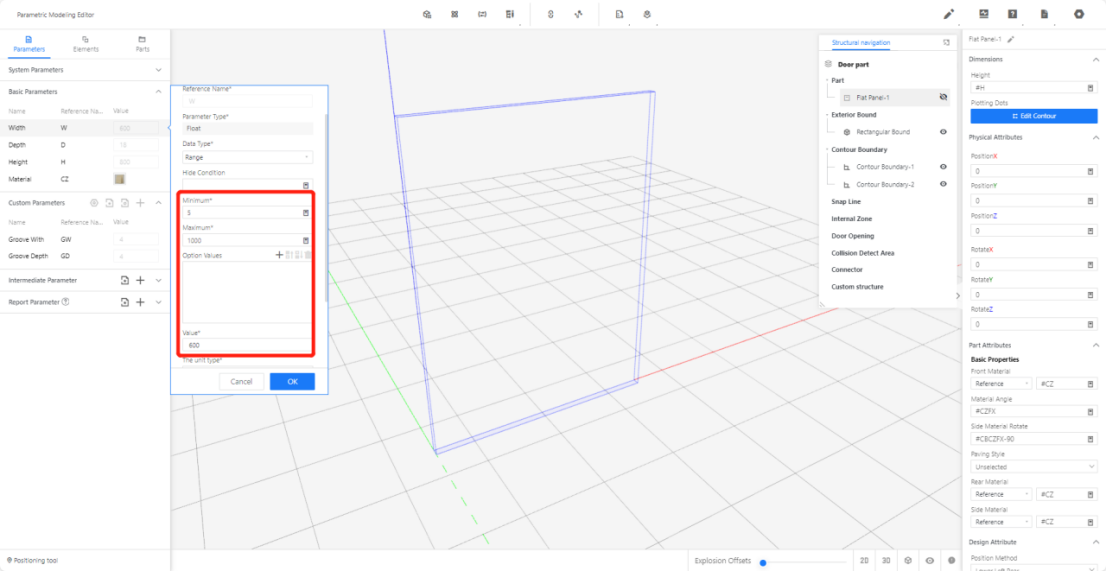Screen dimensions: 1107x571
Task: Click the pencil edit icon in top toolbar
Action: [x=949, y=14]
